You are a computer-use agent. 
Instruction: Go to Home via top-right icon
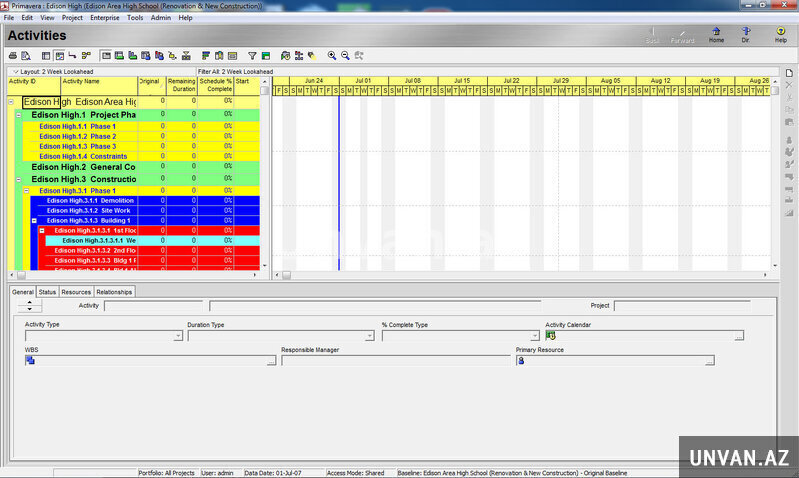pos(716,35)
